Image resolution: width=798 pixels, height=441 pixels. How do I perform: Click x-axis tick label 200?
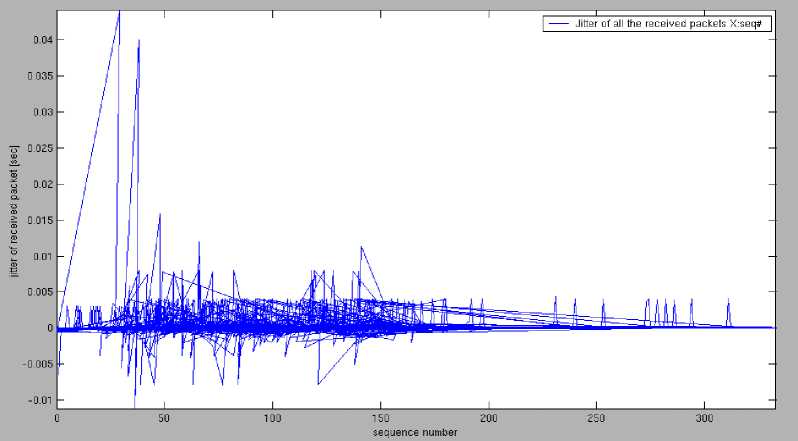coord(489,418)
